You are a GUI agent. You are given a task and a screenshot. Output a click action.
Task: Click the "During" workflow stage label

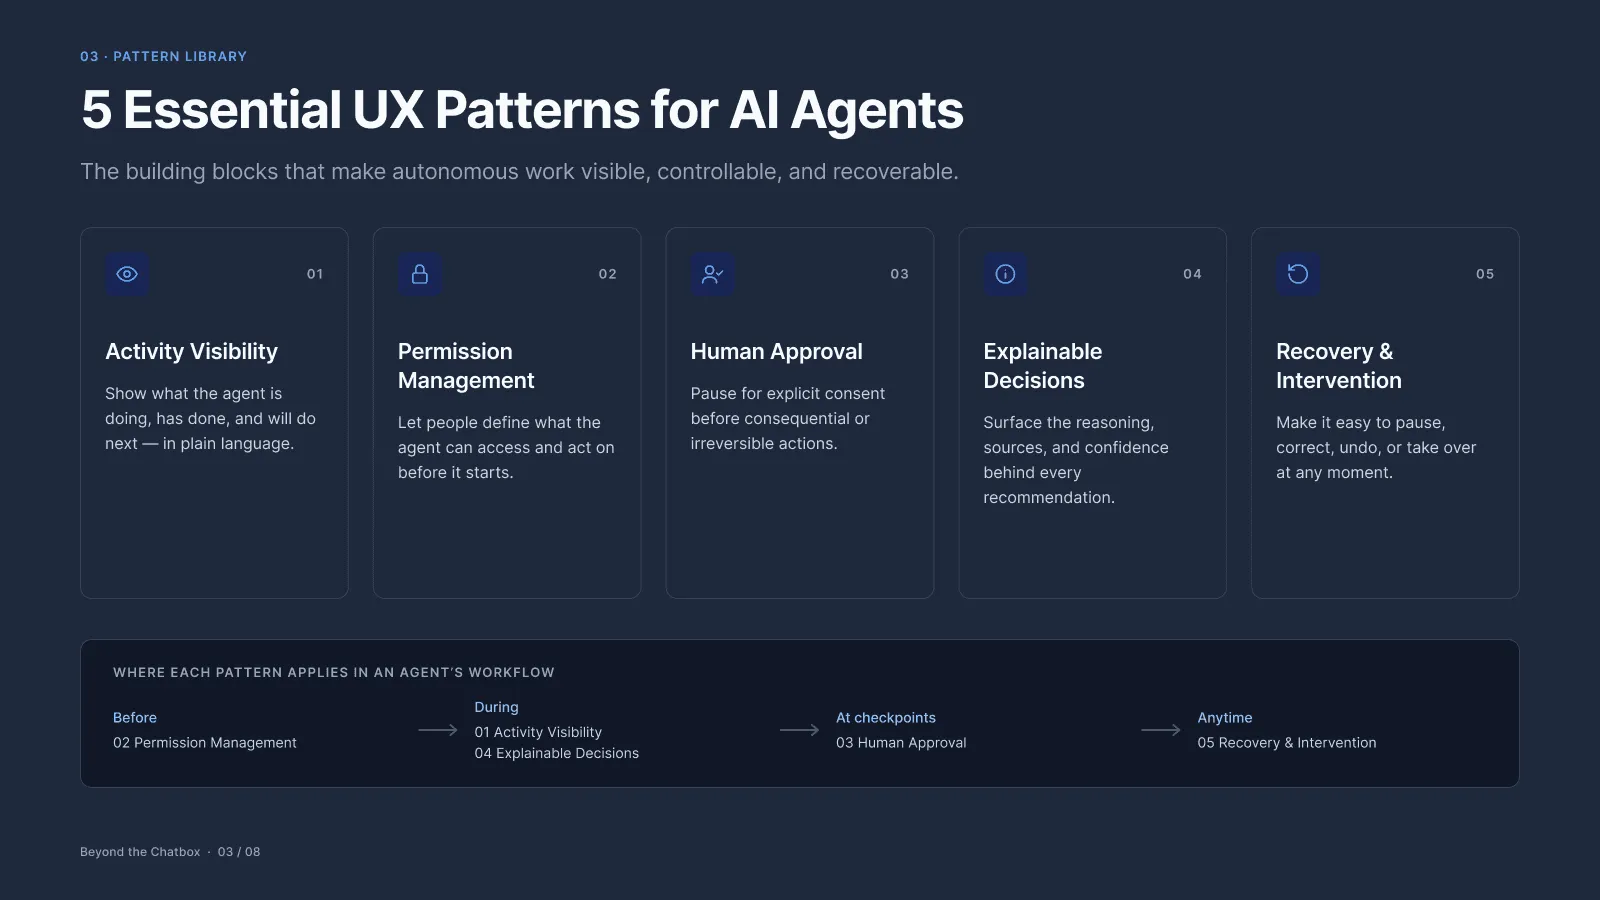(497, 707)
